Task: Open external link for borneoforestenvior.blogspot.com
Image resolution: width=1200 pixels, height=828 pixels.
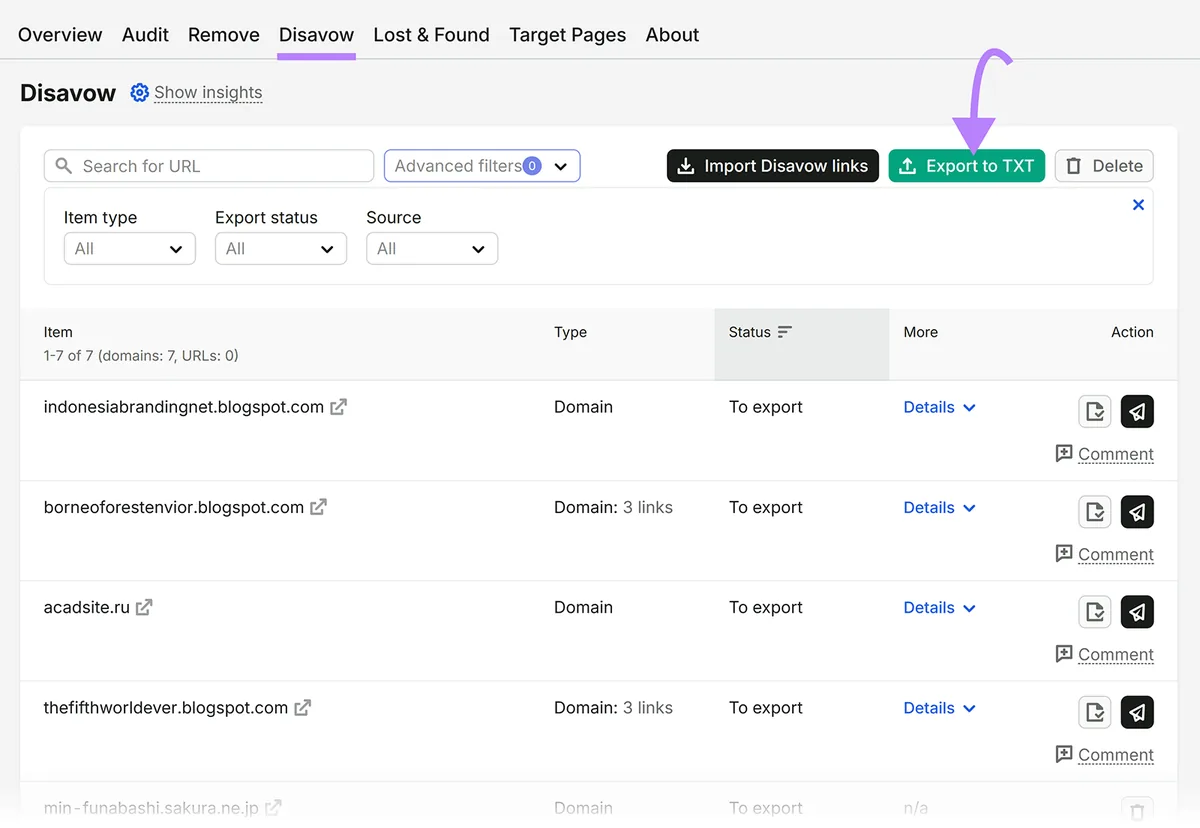Action: [318, 507]
